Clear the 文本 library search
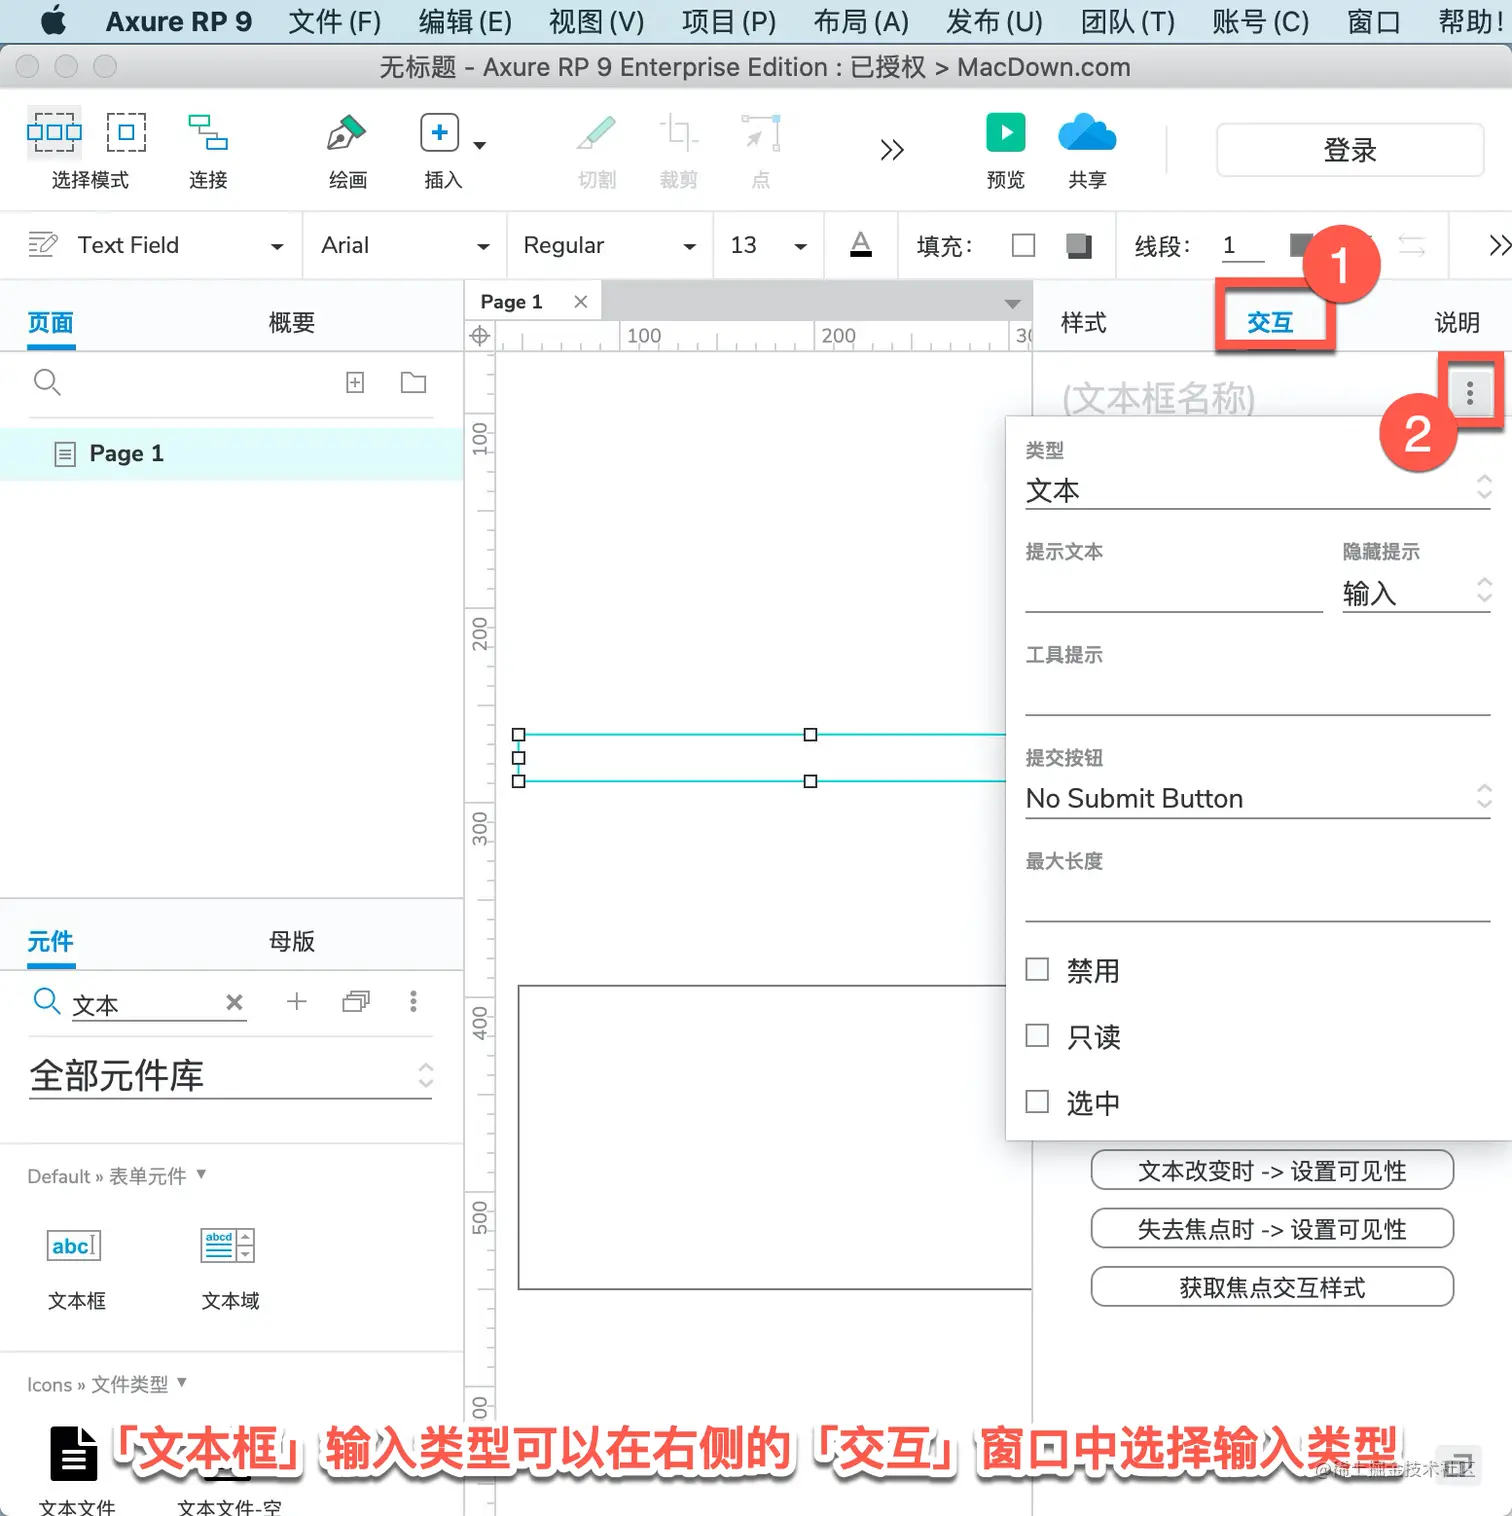This screenshot has width=1512, height=1516. pyautogui.click(x=234, y=1002)
